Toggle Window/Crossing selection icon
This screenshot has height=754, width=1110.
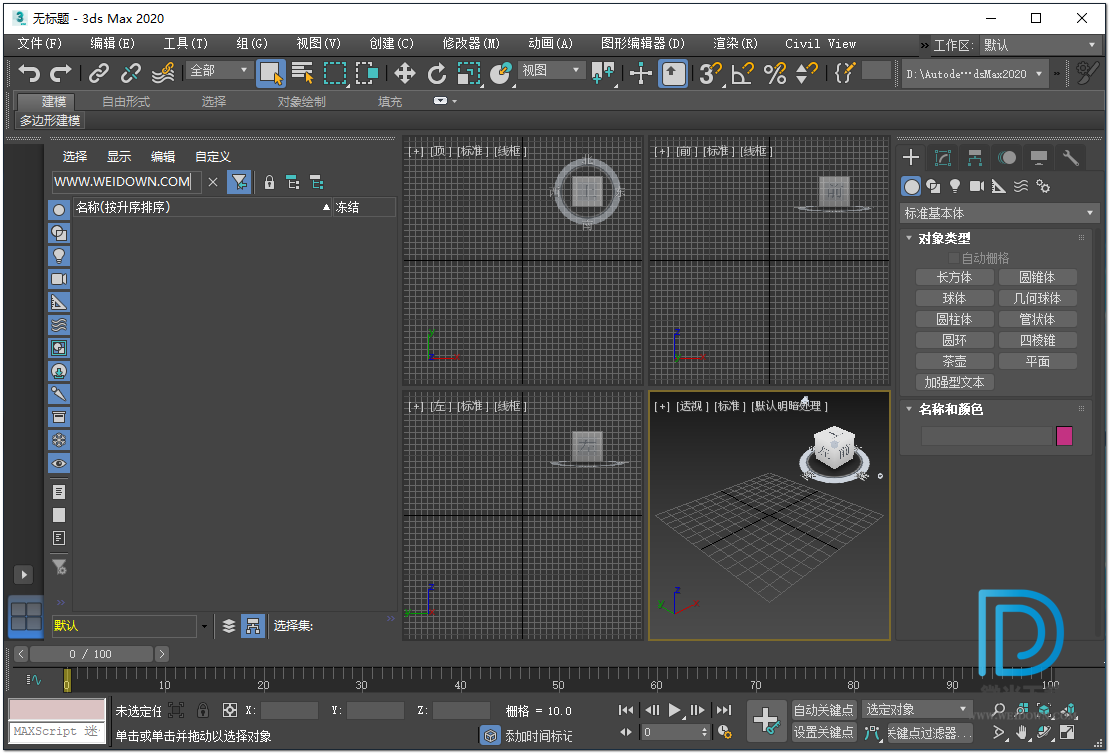[x=367, y=73]
